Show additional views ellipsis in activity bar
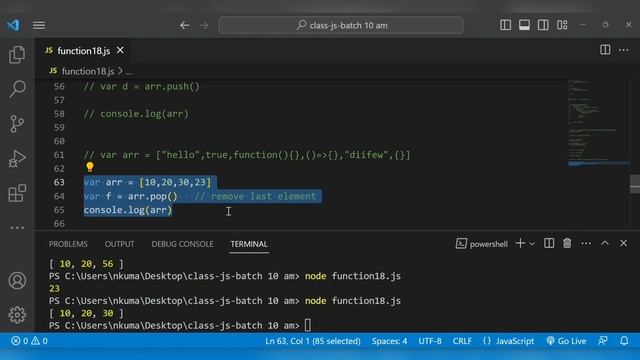Image resolution: width=640 pixels, height=360 pixels. pyautogui.click(x=17, y=227)
